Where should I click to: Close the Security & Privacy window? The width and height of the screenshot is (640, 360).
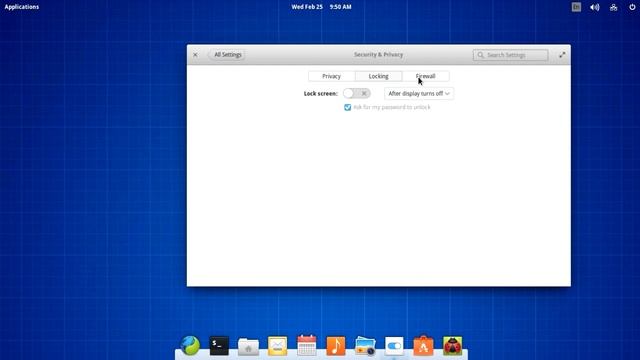click(x=195, y=55)
